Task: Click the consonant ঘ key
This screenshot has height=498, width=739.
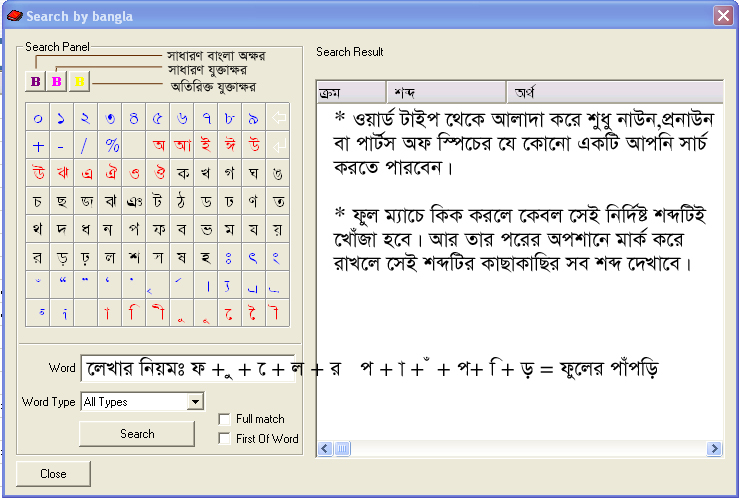Action: click(254, 173)
